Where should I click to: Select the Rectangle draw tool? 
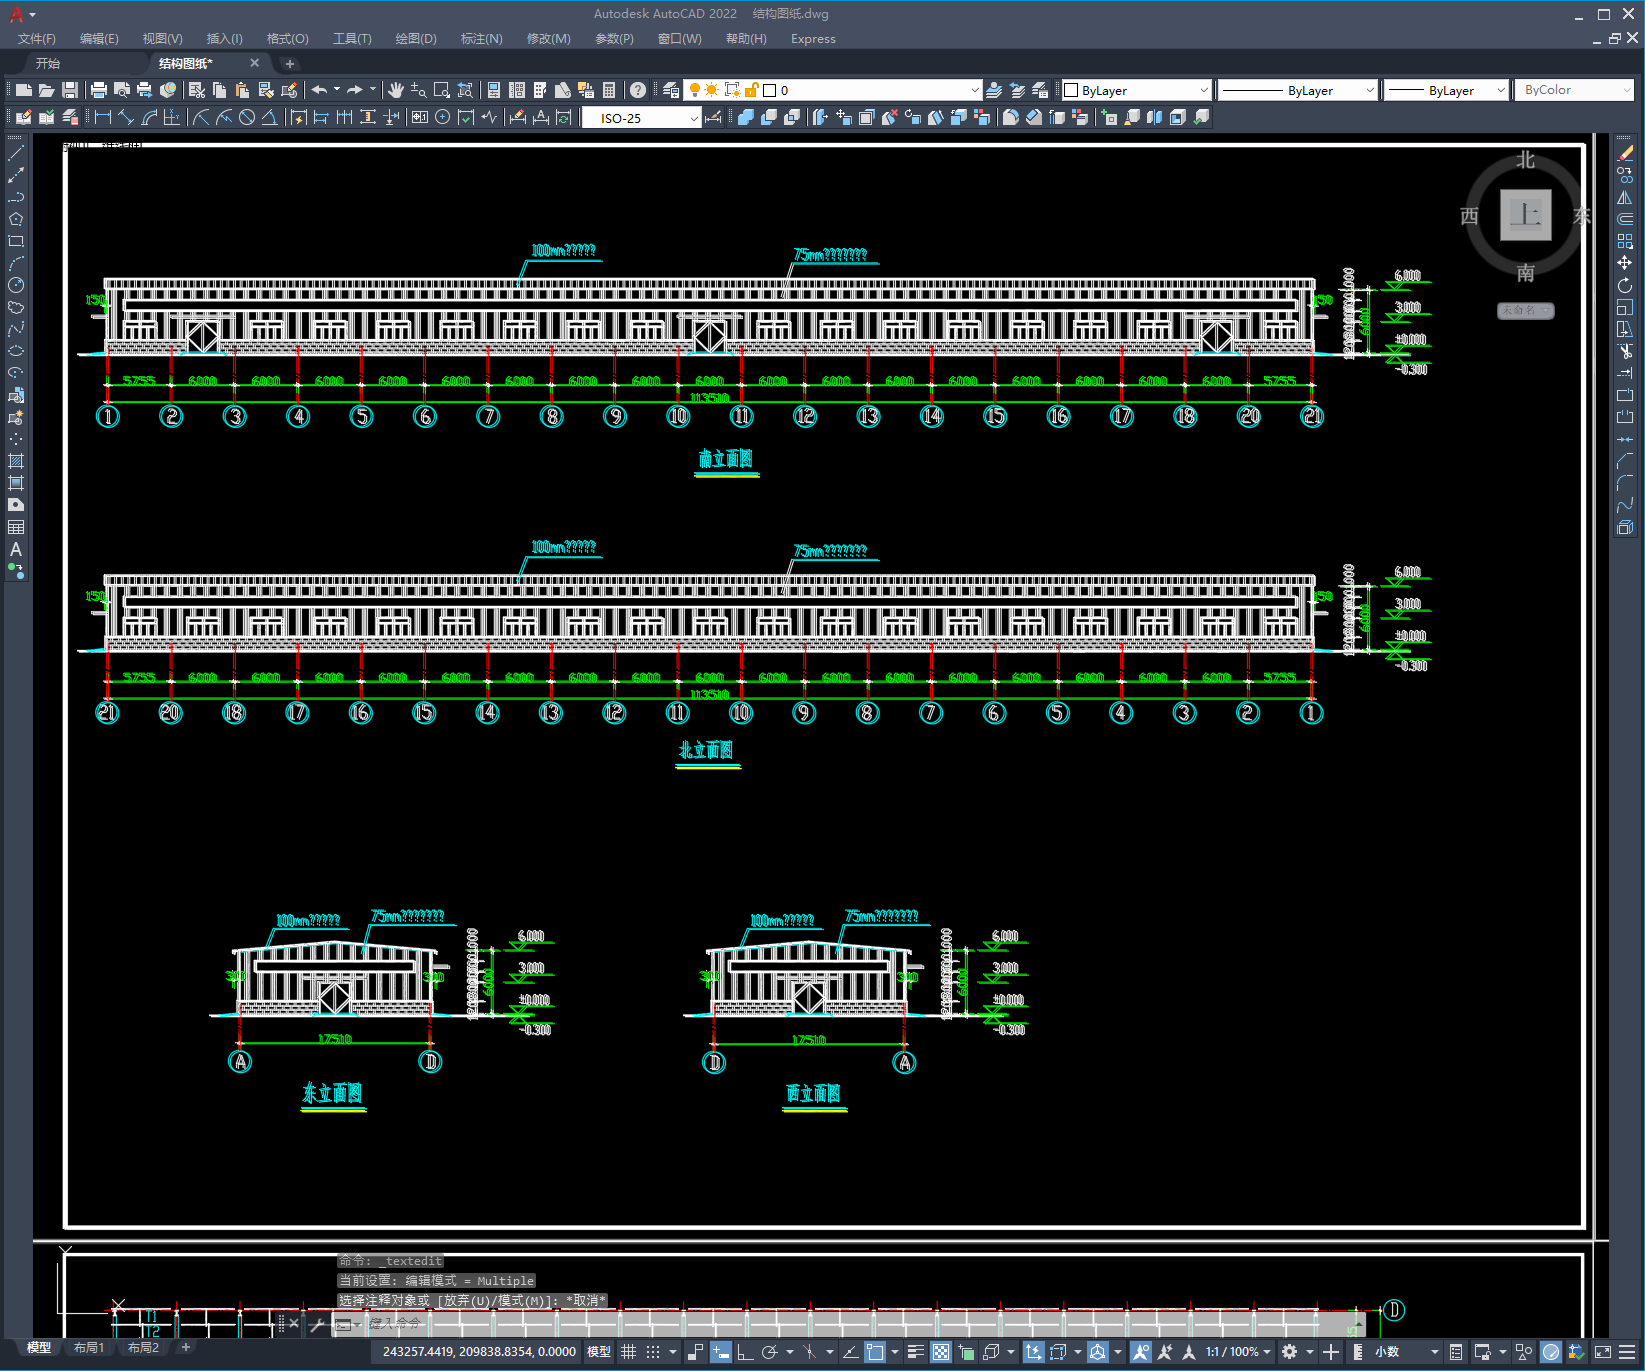click(x=16, y=241)
